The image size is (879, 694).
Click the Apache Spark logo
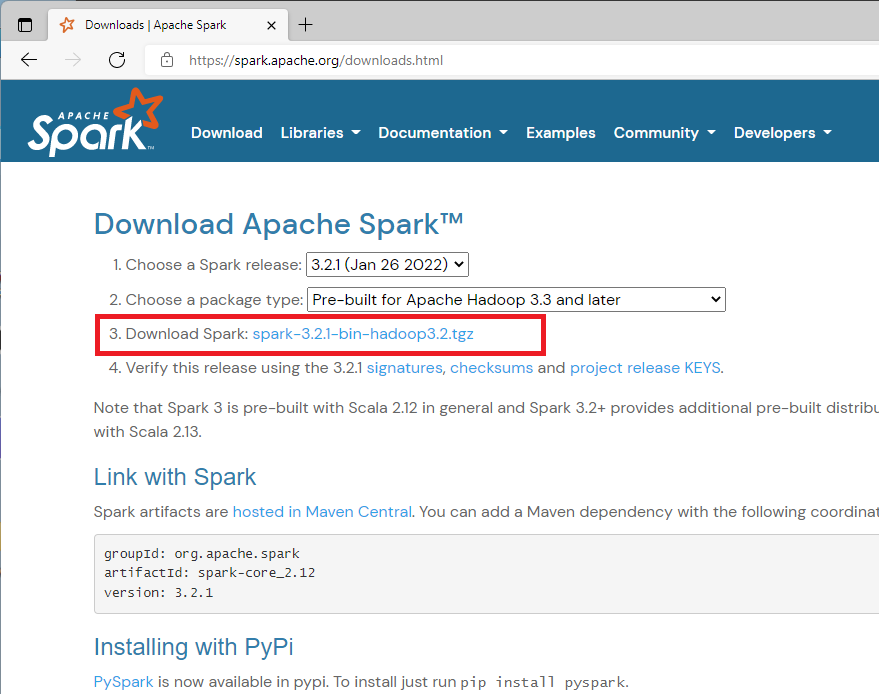[x=95, y=122]
